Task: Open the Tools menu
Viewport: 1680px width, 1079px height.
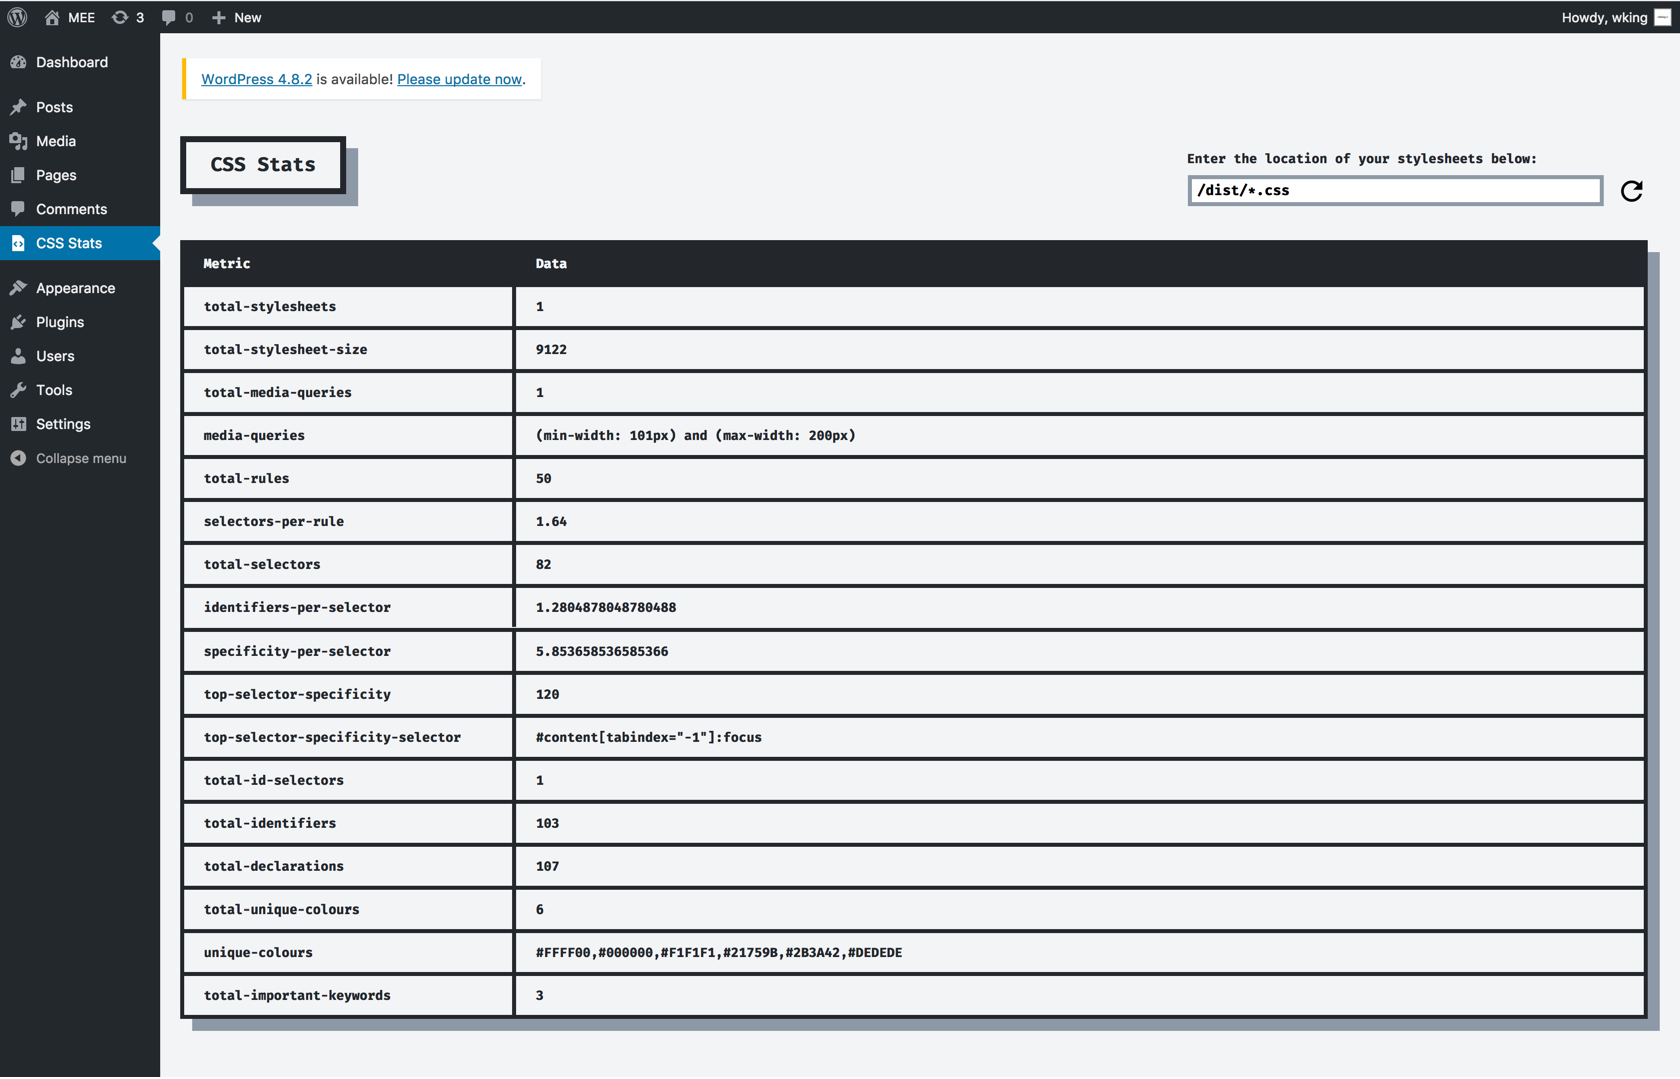Action: click(80, 390)
